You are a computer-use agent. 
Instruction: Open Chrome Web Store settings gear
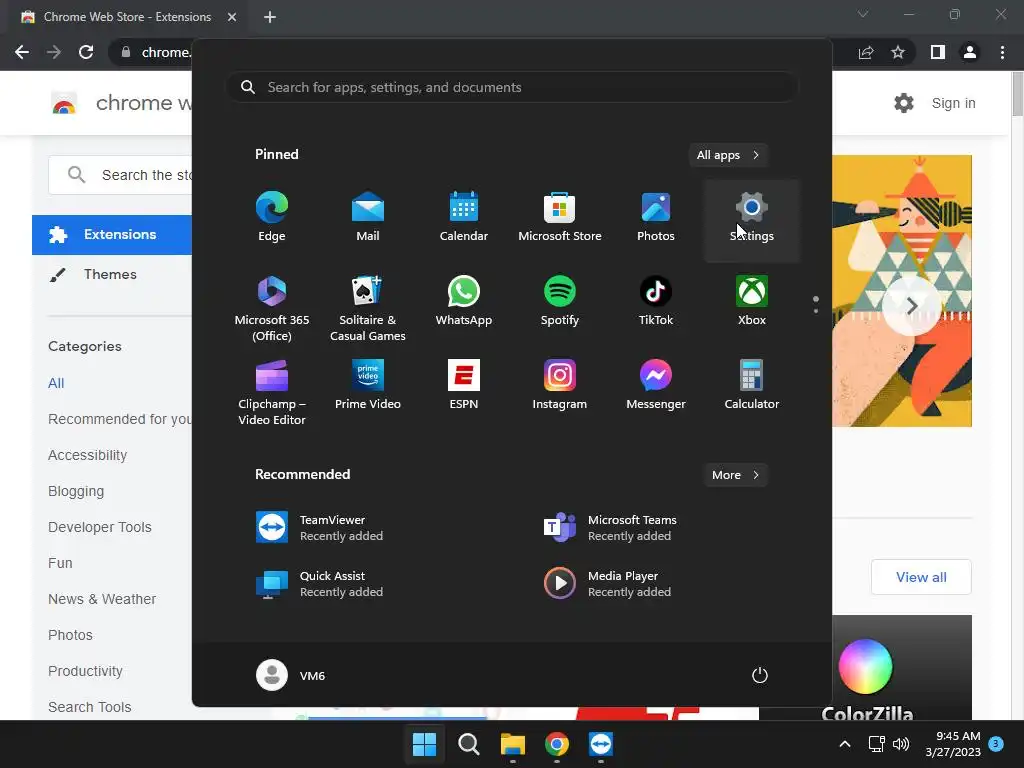(904, 103)
